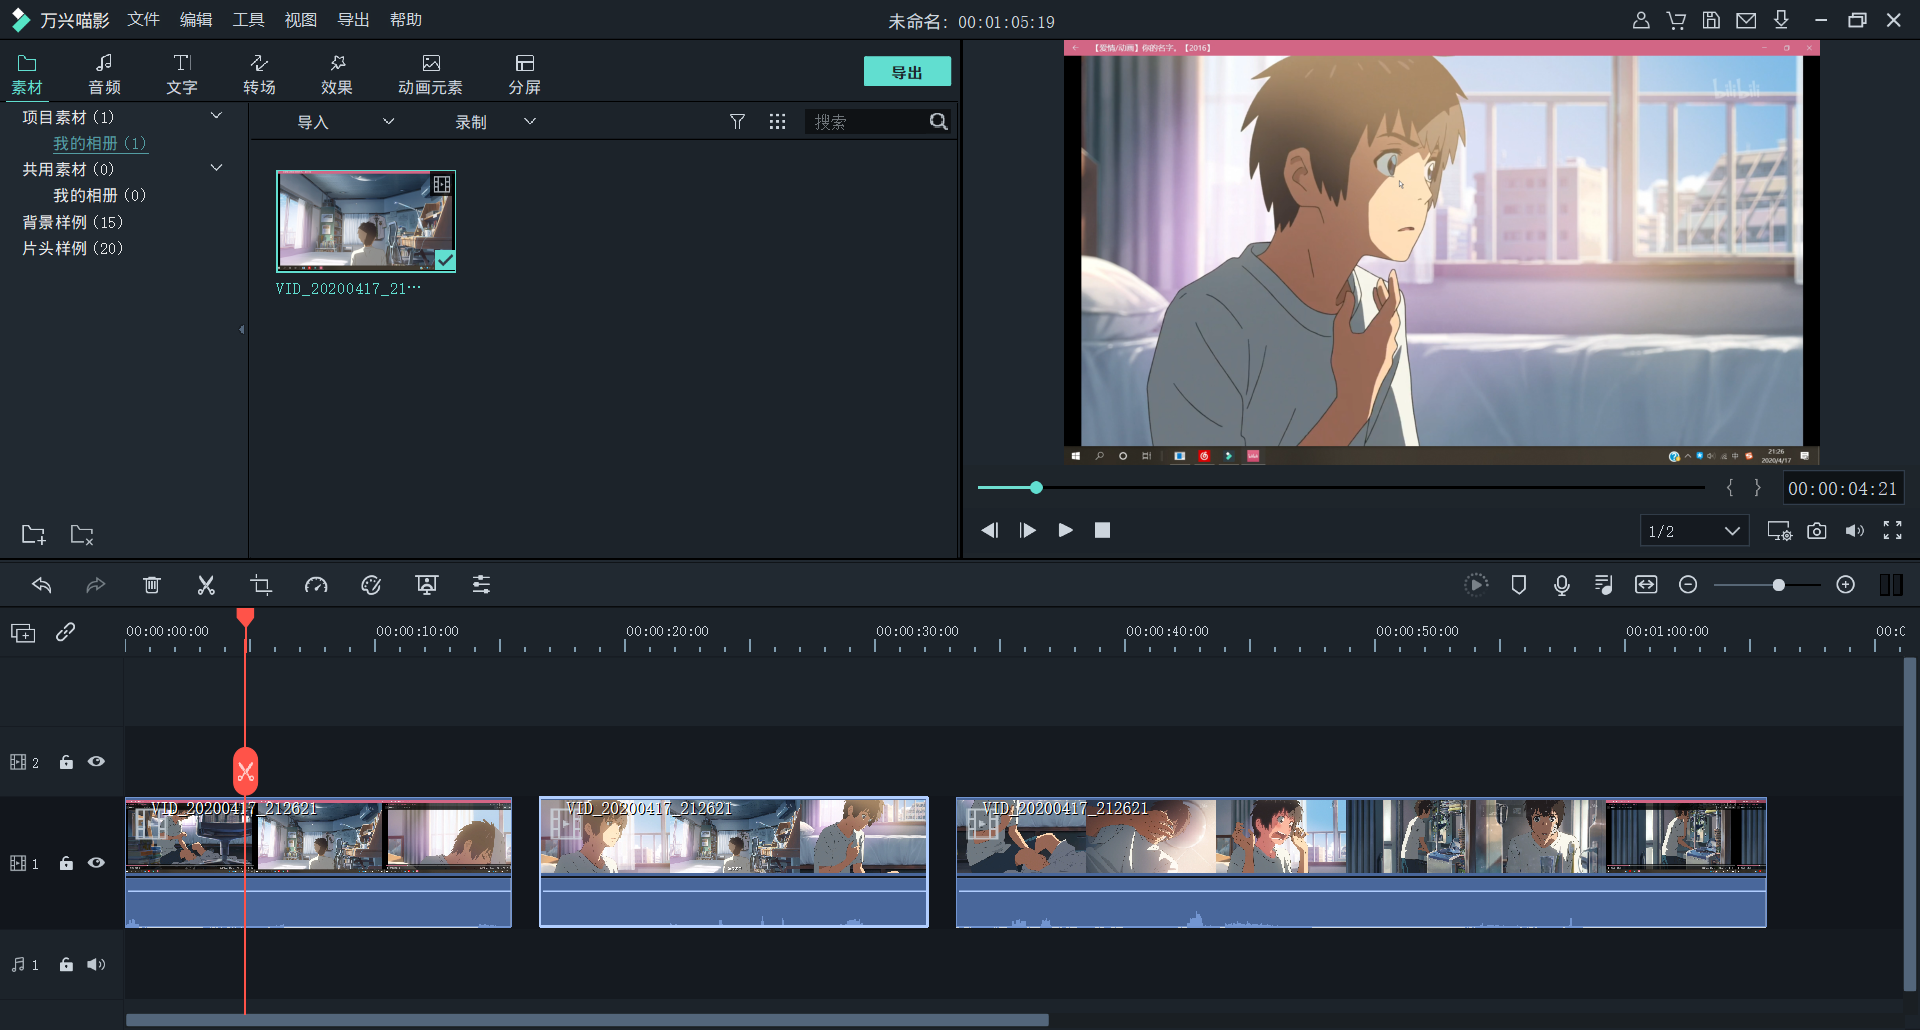
Task: Add a new folder in media panel
Action: point(33,534)
